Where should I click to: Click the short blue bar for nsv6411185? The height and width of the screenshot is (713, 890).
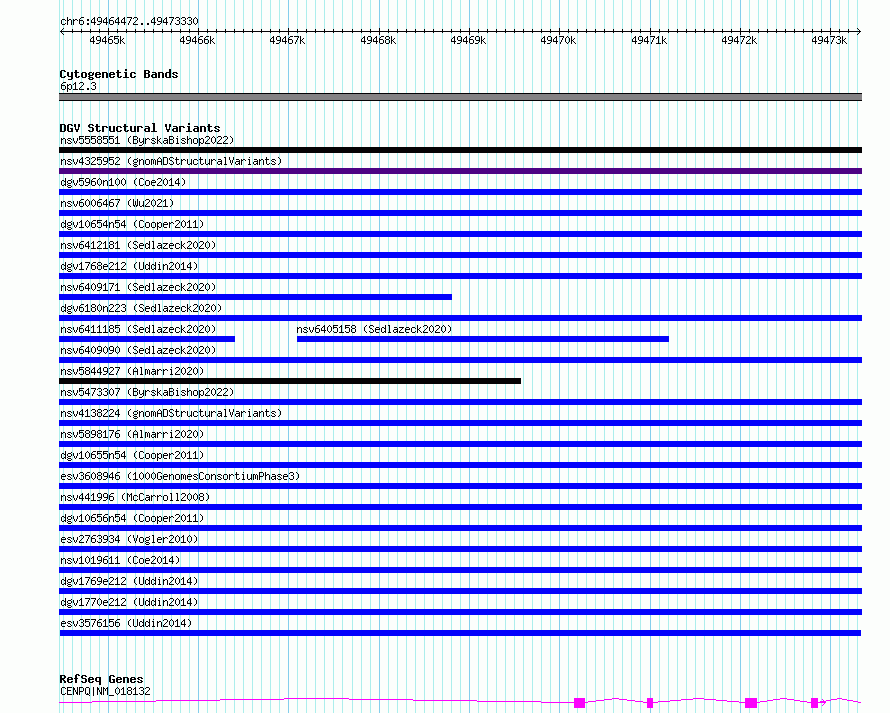(x=147, y=339)
